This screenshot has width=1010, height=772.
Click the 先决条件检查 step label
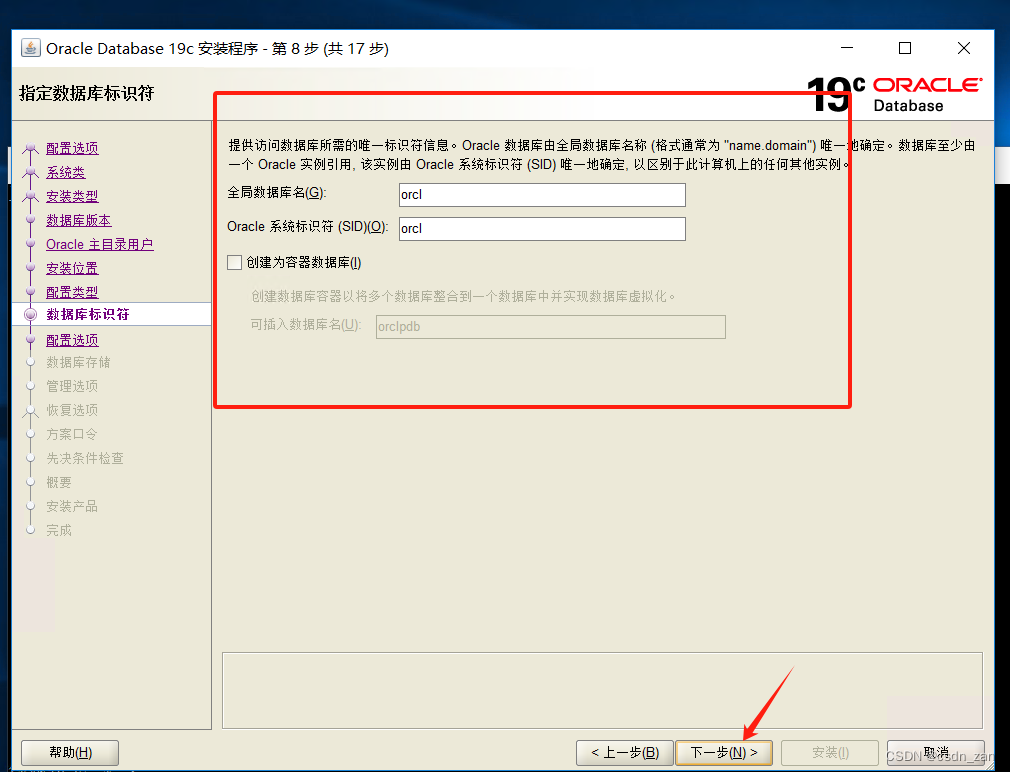point(85,458)
